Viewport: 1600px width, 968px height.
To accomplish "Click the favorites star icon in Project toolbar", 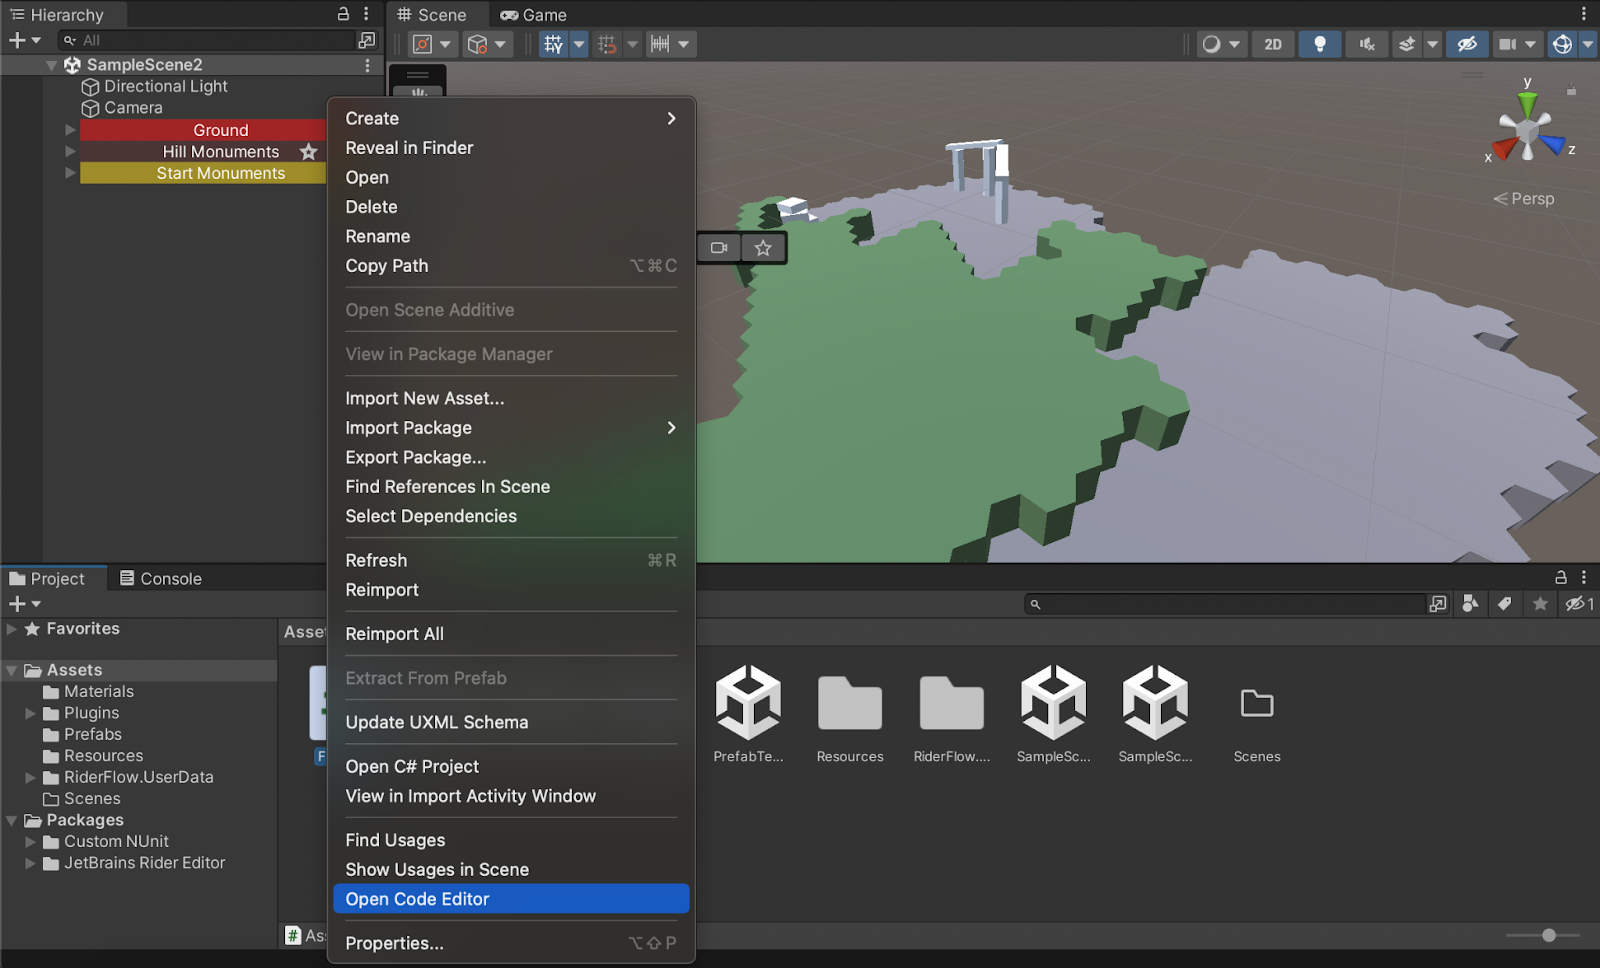I will click(1540, 604).
